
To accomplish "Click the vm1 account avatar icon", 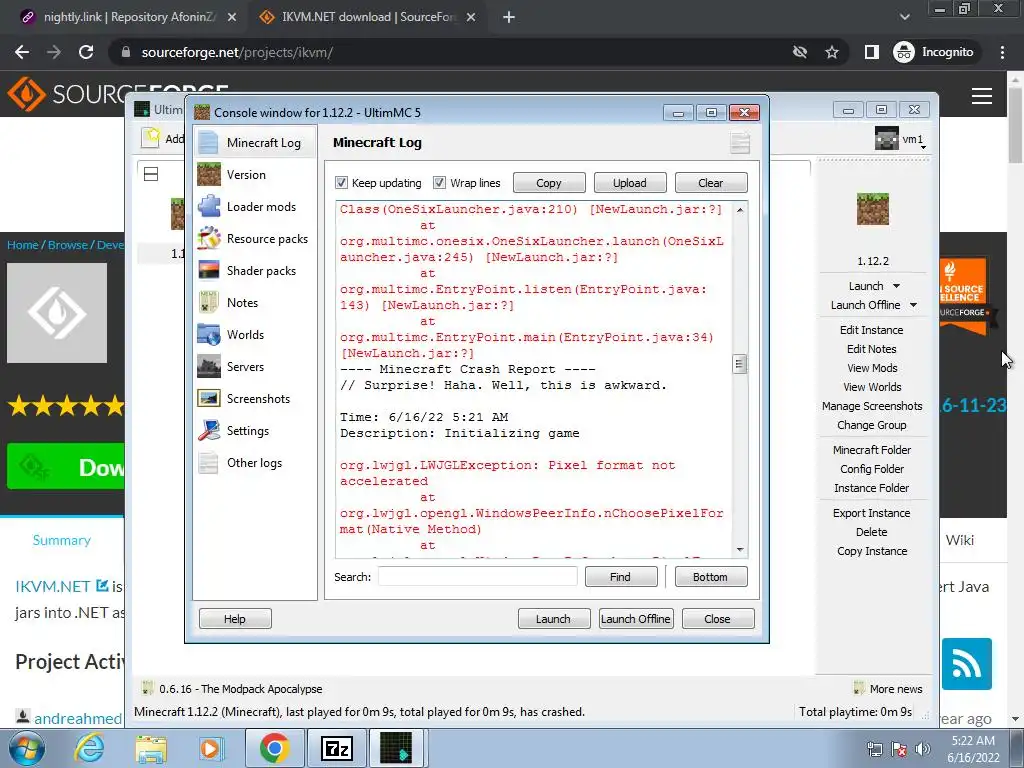I will (x=886, y=138).
